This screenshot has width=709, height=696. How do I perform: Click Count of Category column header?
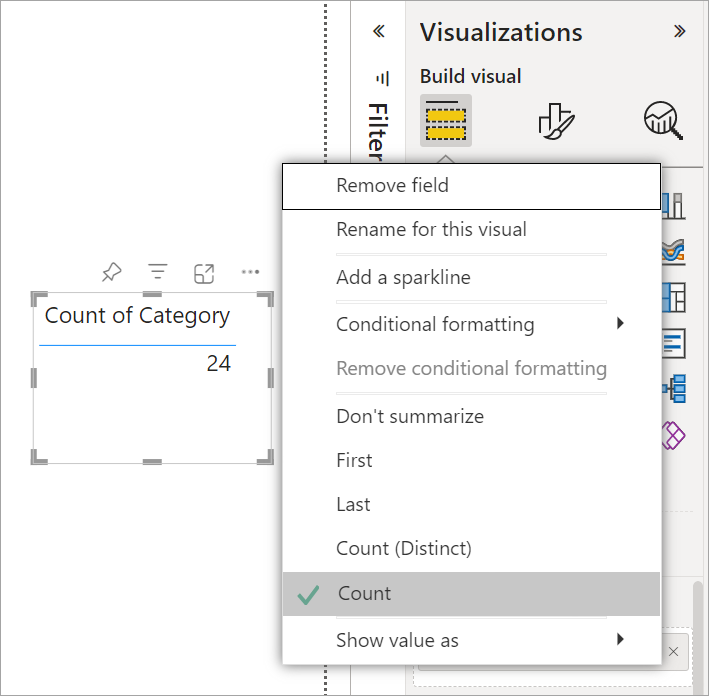[x=137, y=316]
